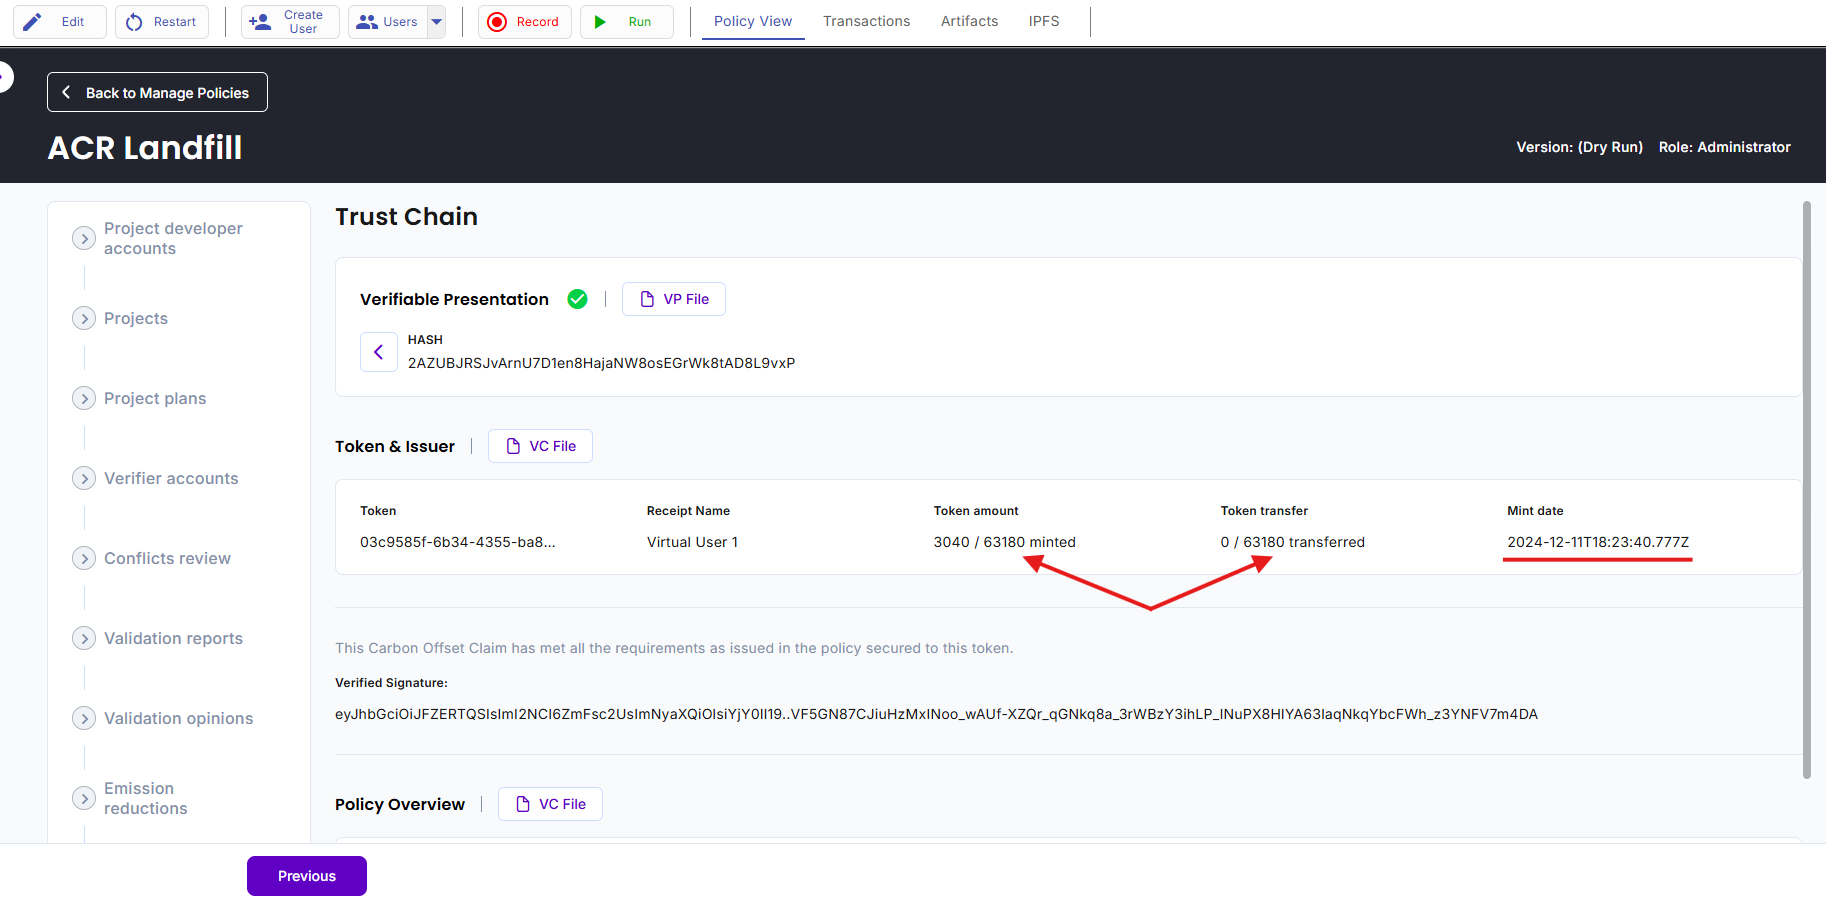Click the green verified checkmark icon
This screenshot has height=904, width=1826.
pyautogui.click(x=577, y=299)
